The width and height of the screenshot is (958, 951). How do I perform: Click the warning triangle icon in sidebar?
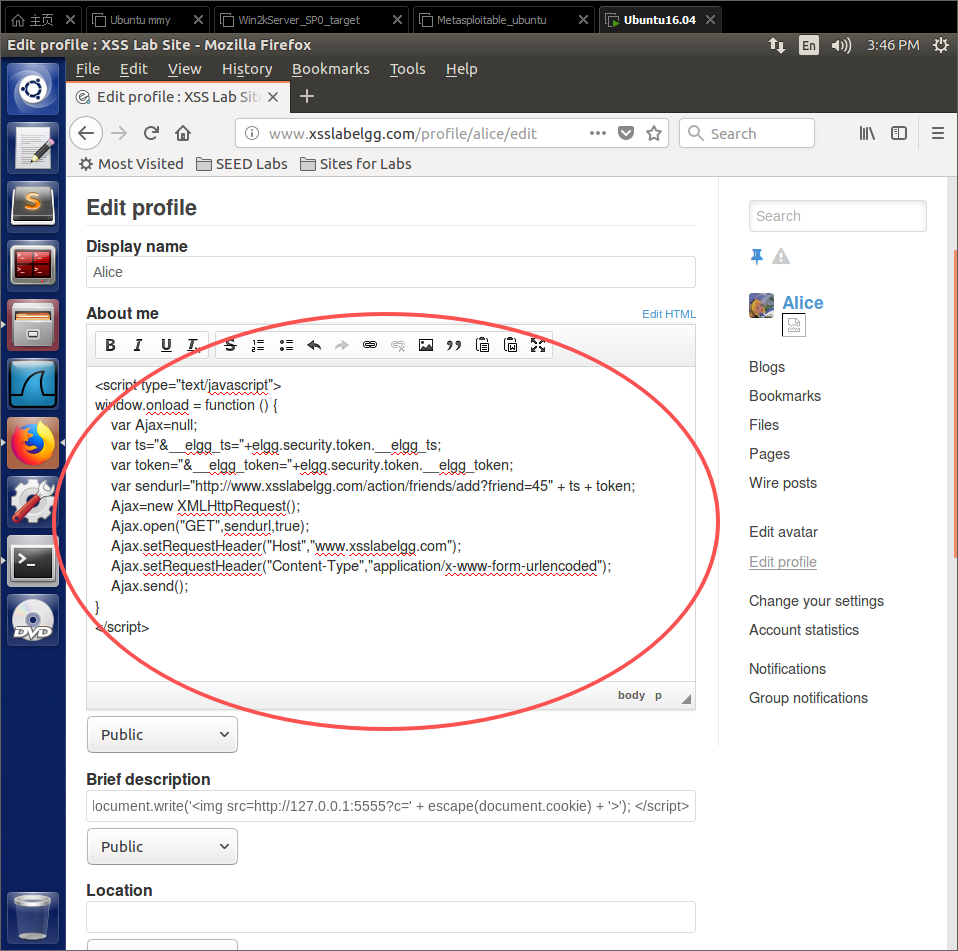(x=781, y=257)
